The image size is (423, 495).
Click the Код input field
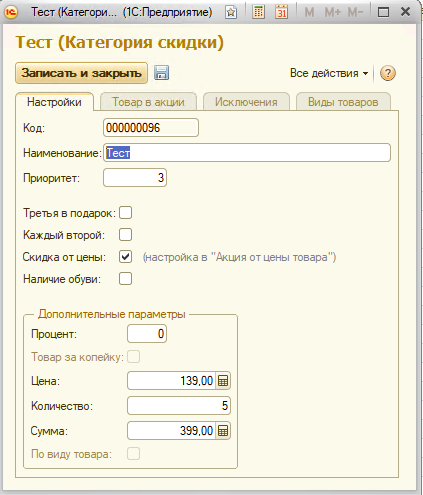[151, 128]
